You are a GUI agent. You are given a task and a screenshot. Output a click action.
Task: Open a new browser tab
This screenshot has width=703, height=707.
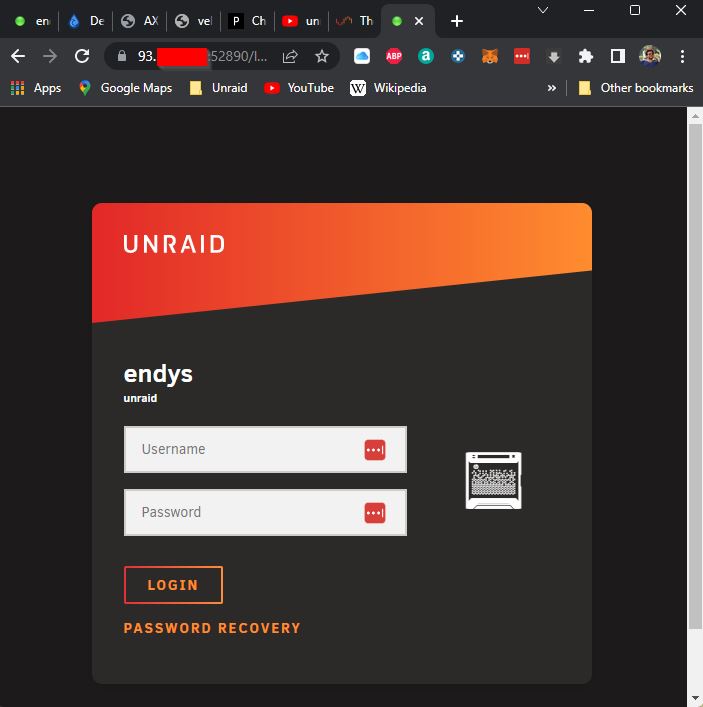[457, 21]
